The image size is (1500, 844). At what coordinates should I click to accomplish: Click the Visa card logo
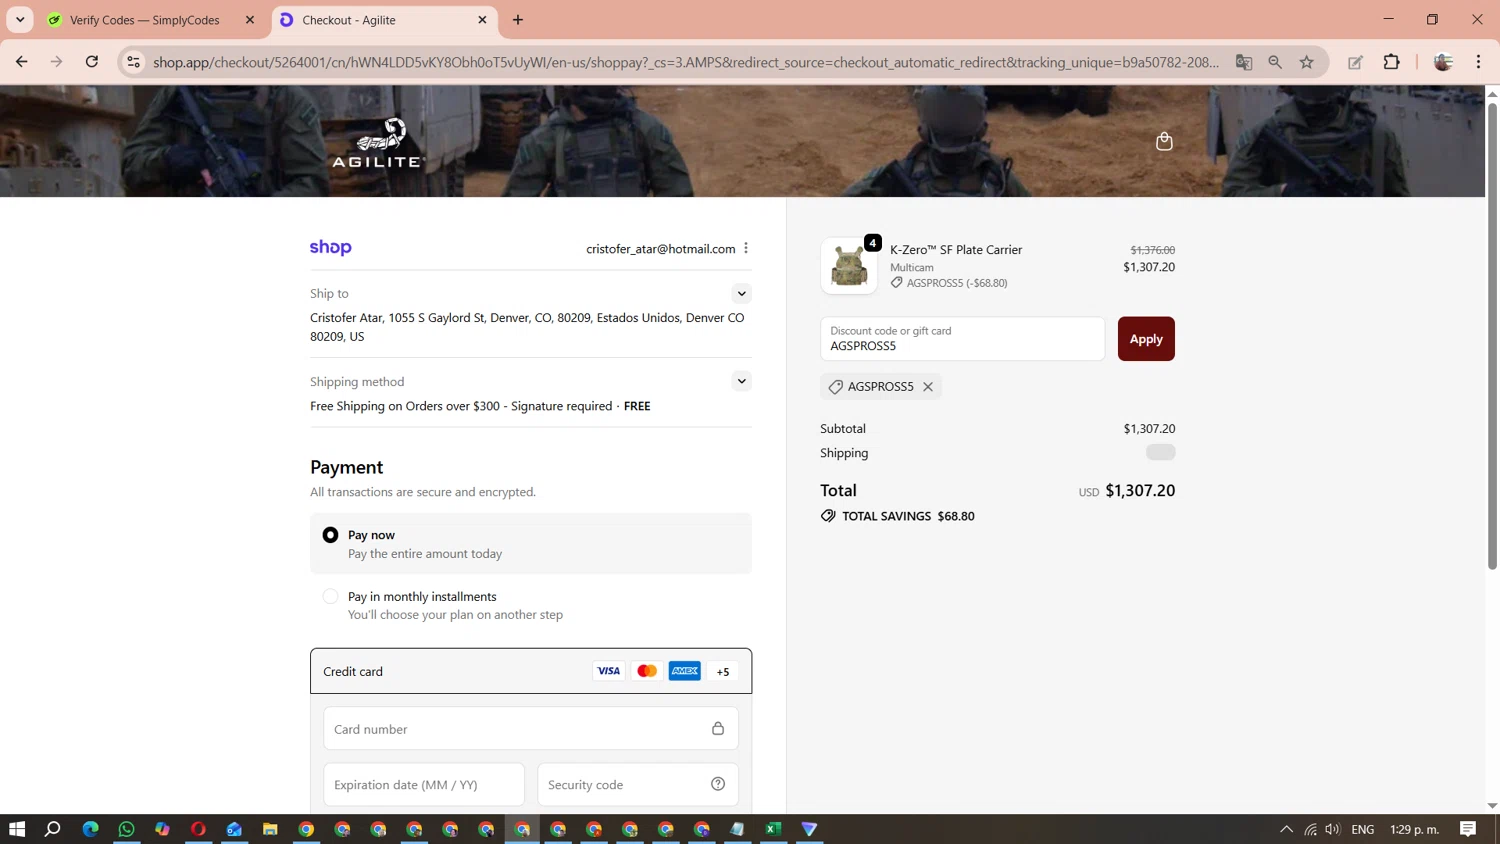(x=608, y=671)
